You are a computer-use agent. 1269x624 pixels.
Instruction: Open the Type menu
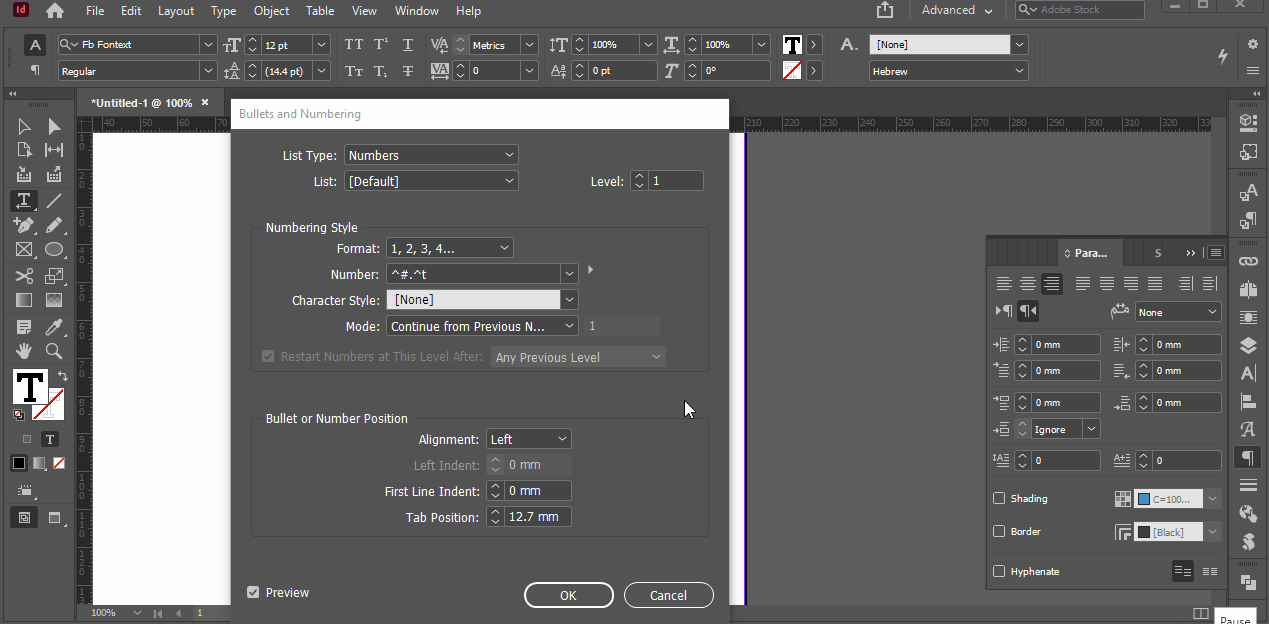(x=223, y=11)
